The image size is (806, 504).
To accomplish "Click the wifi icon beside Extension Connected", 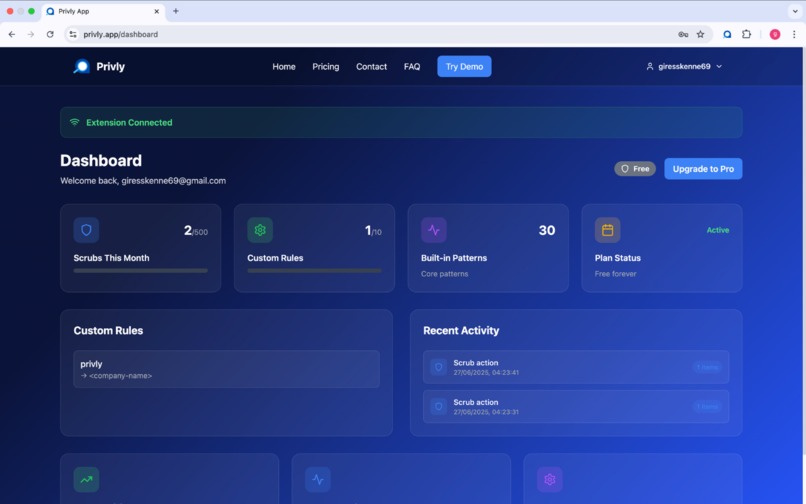I will (x=75, y=122).
